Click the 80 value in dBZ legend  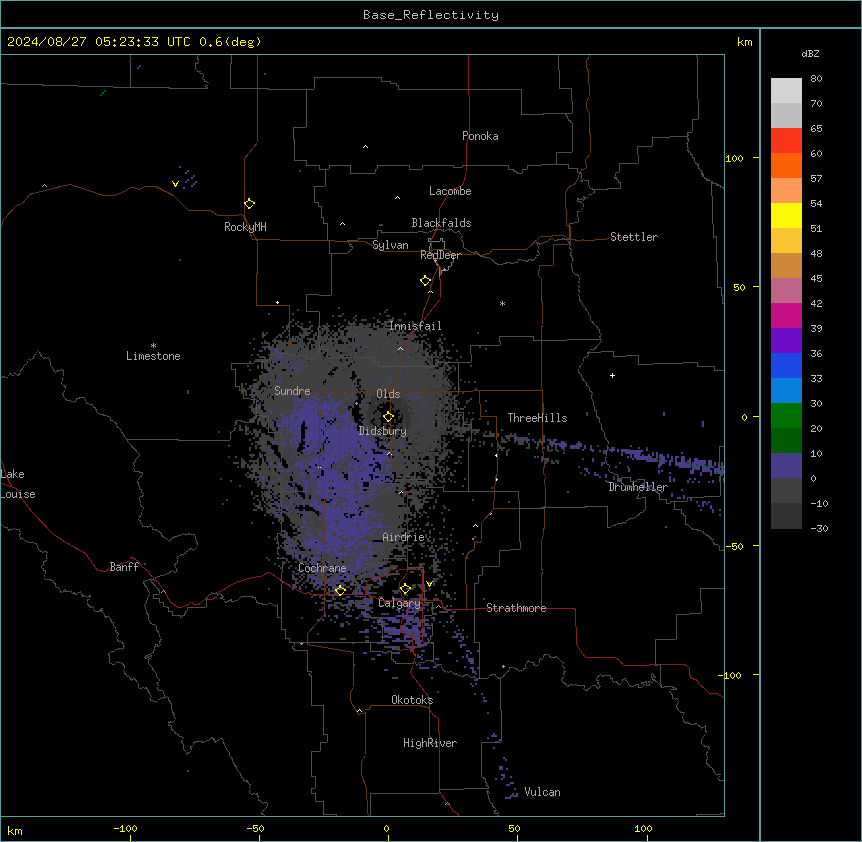coord(816,79)
